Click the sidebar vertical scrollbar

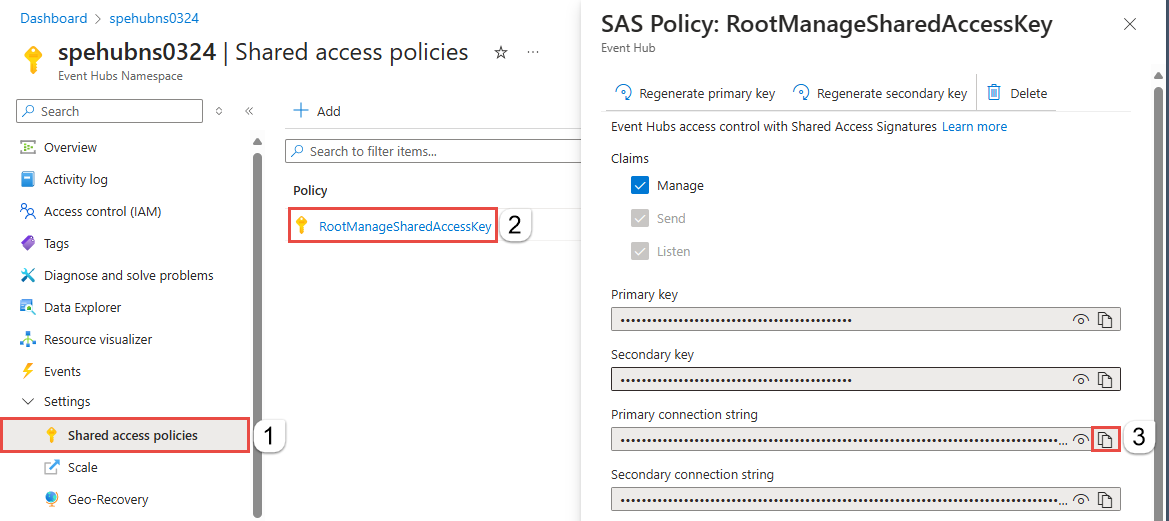click(x=257, y=334)
